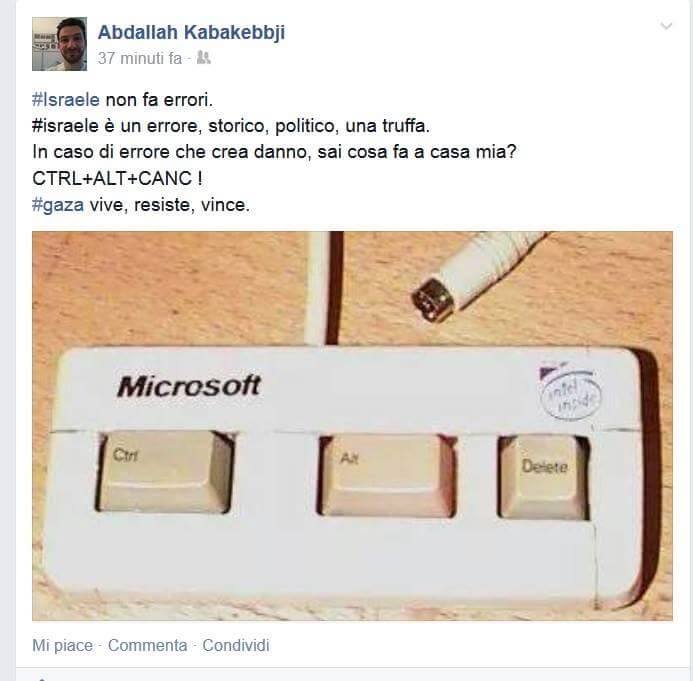Viewport: 693px width, 681px height.
Task: Click 'Commenta' to comment on post
Action: tap(148, 645)
